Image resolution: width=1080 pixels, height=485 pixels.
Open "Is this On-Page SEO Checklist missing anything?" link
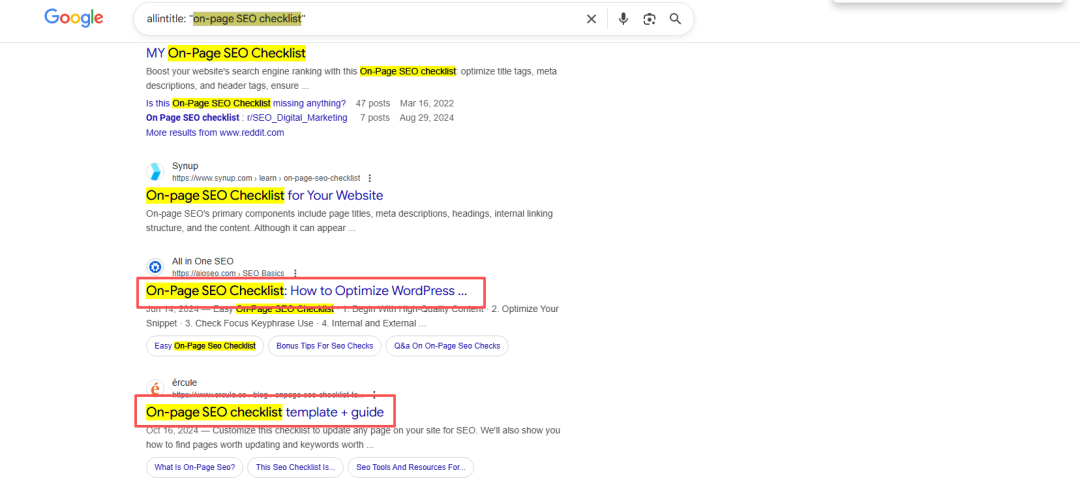246,103
